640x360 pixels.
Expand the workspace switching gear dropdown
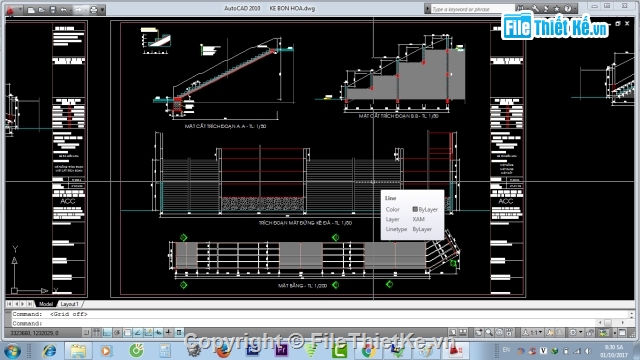click(x=576, y=333)
